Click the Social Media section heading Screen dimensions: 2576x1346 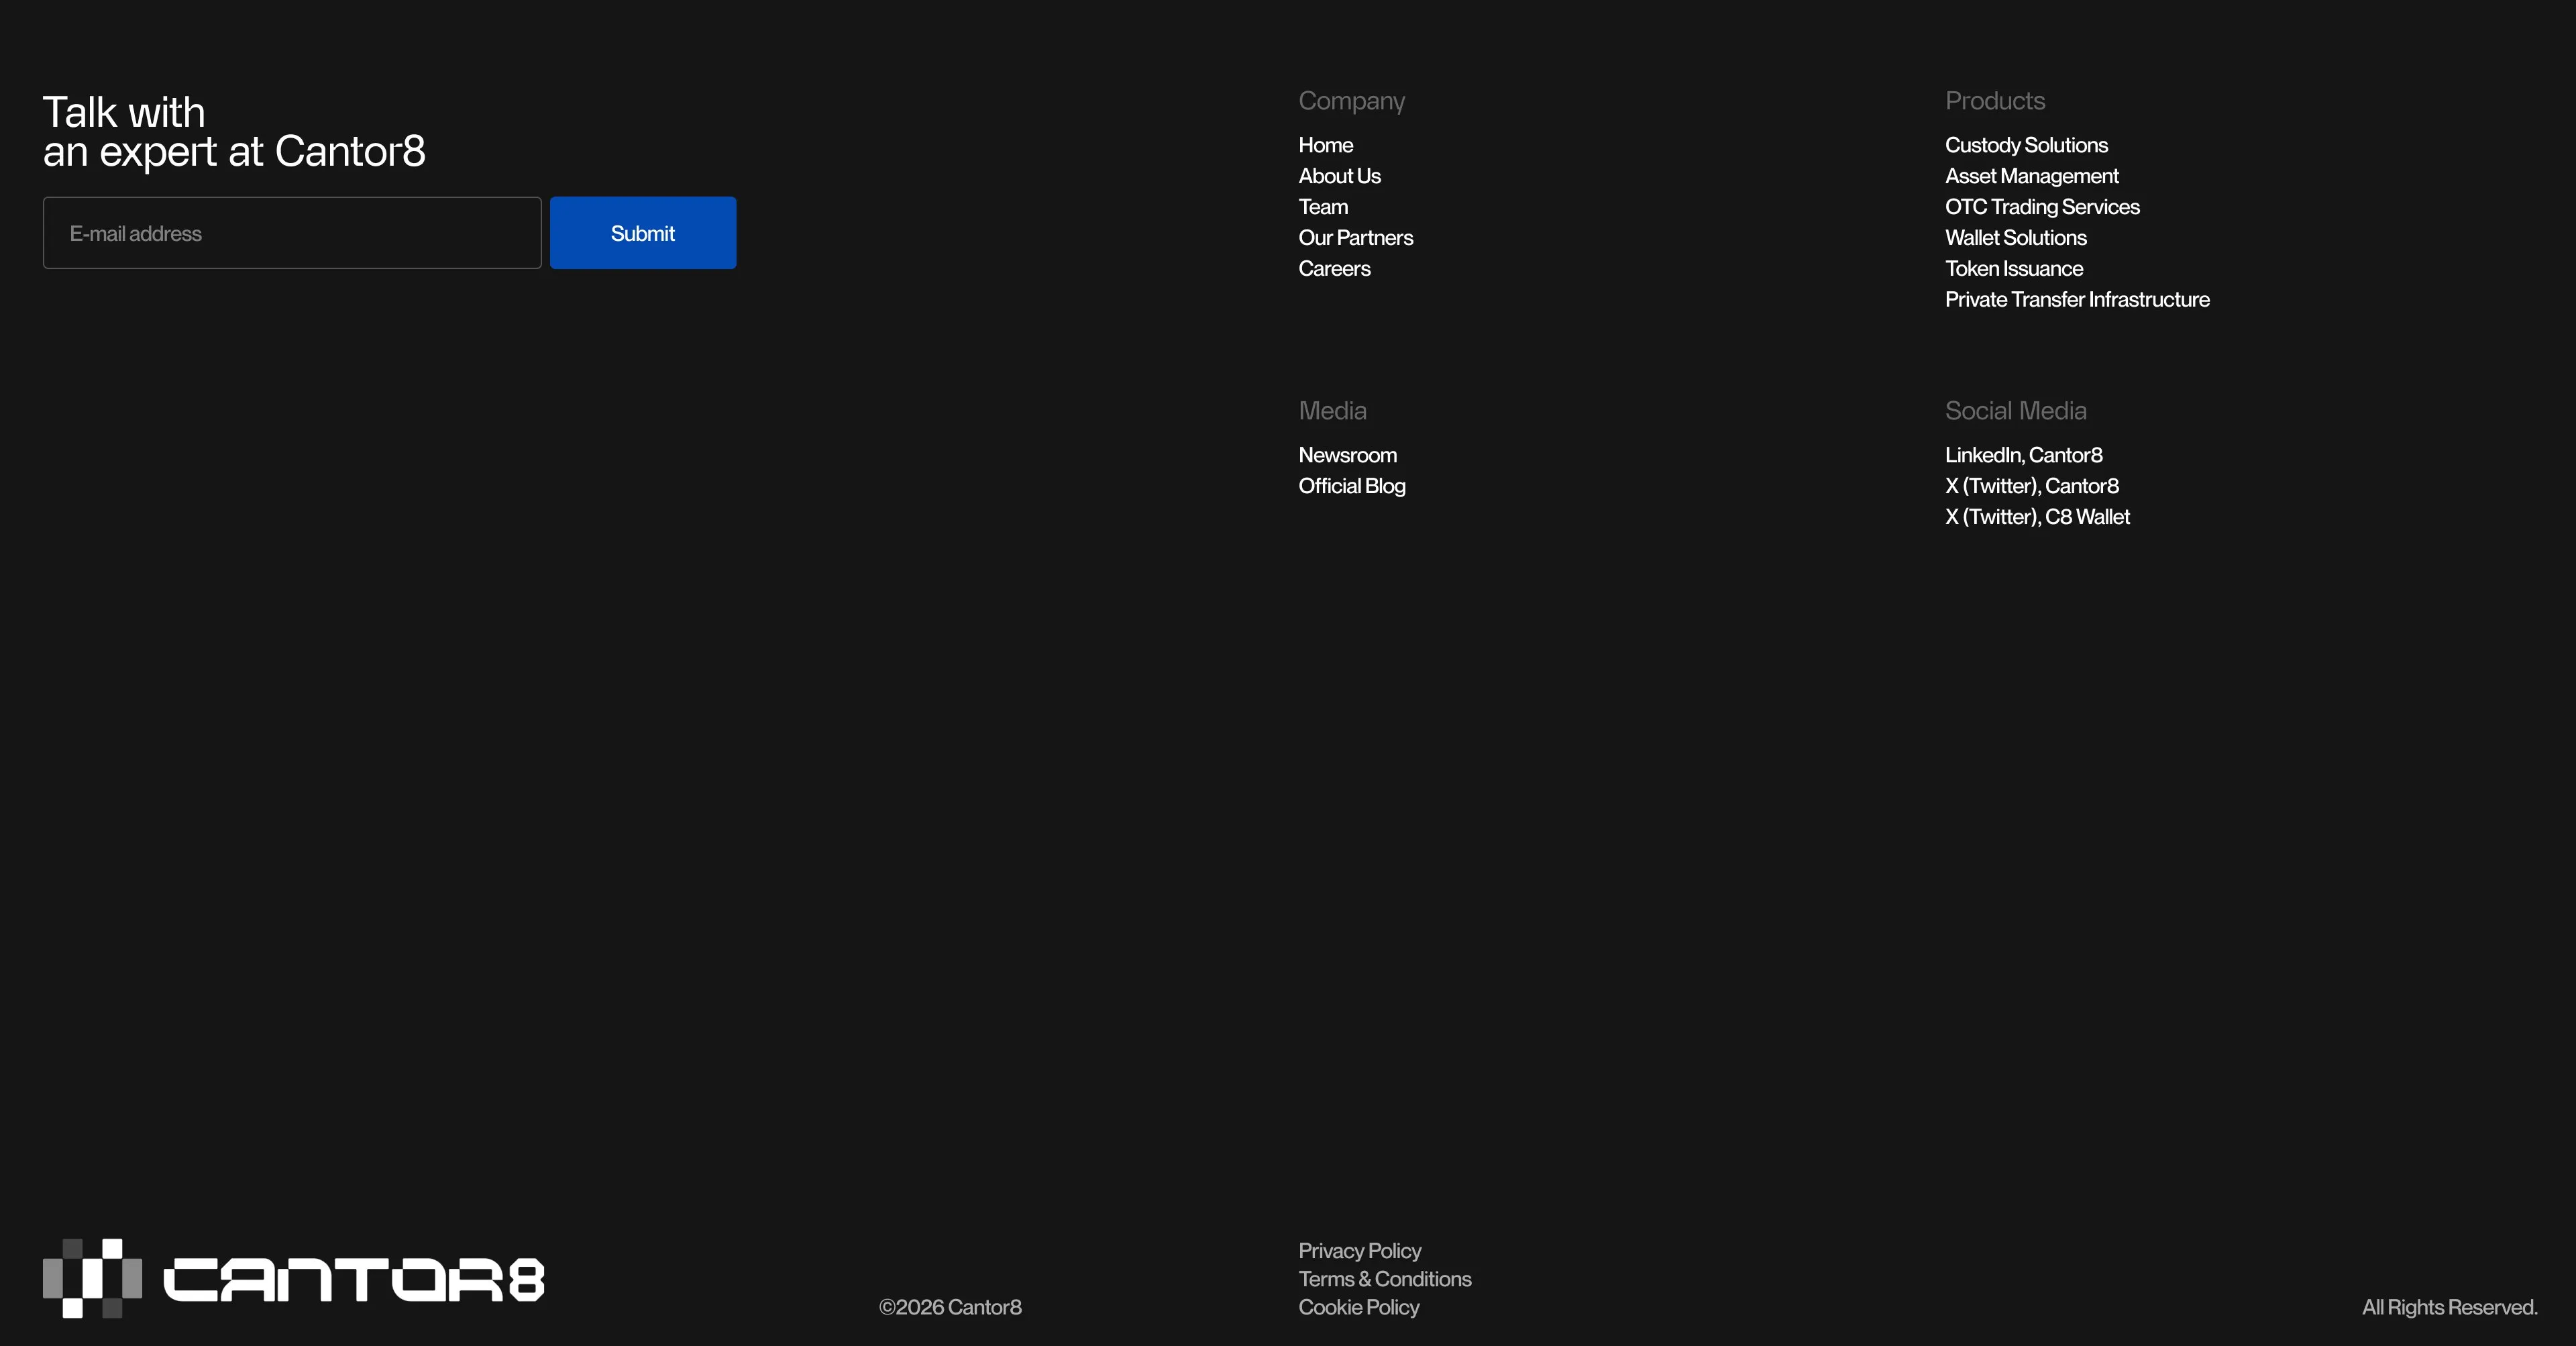[2015, 411]
